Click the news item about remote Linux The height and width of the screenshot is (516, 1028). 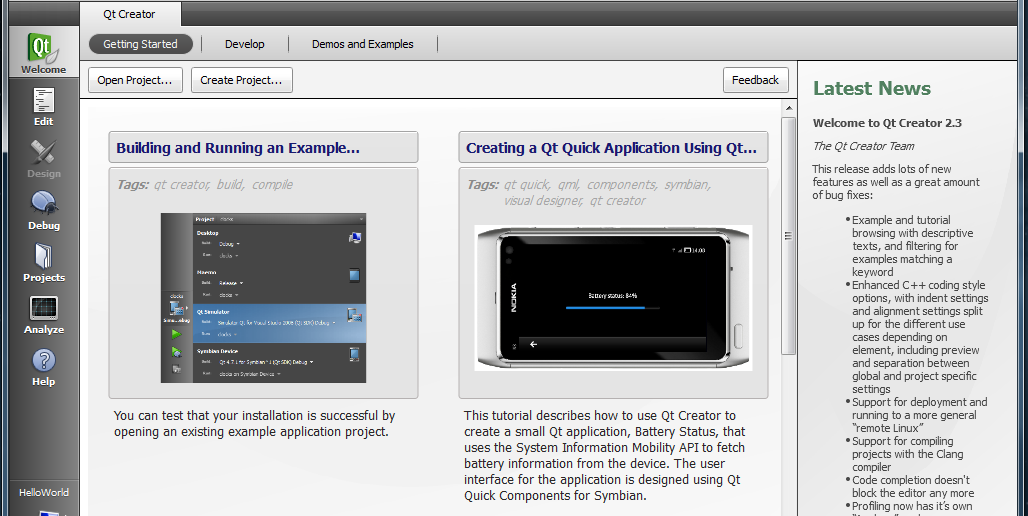tap(919, 415)
